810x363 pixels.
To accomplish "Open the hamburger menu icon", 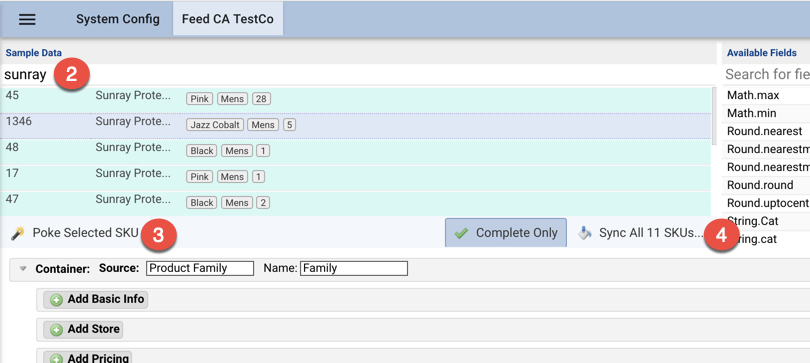I will click(x=27, y=20).
